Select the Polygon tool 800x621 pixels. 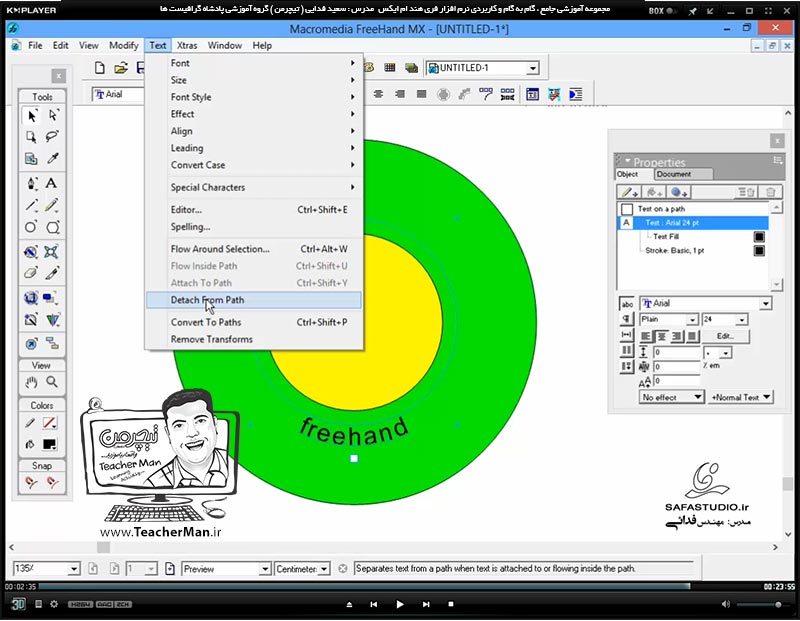tap(53, 227)
